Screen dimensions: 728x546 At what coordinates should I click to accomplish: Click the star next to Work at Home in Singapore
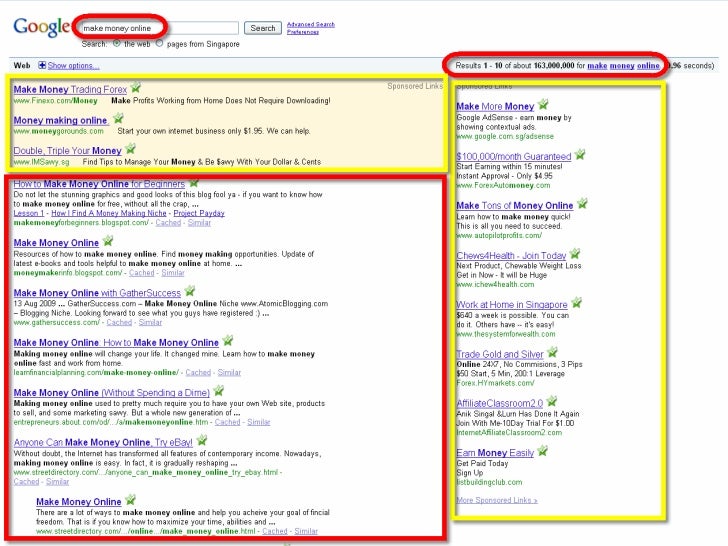point(577,303)
